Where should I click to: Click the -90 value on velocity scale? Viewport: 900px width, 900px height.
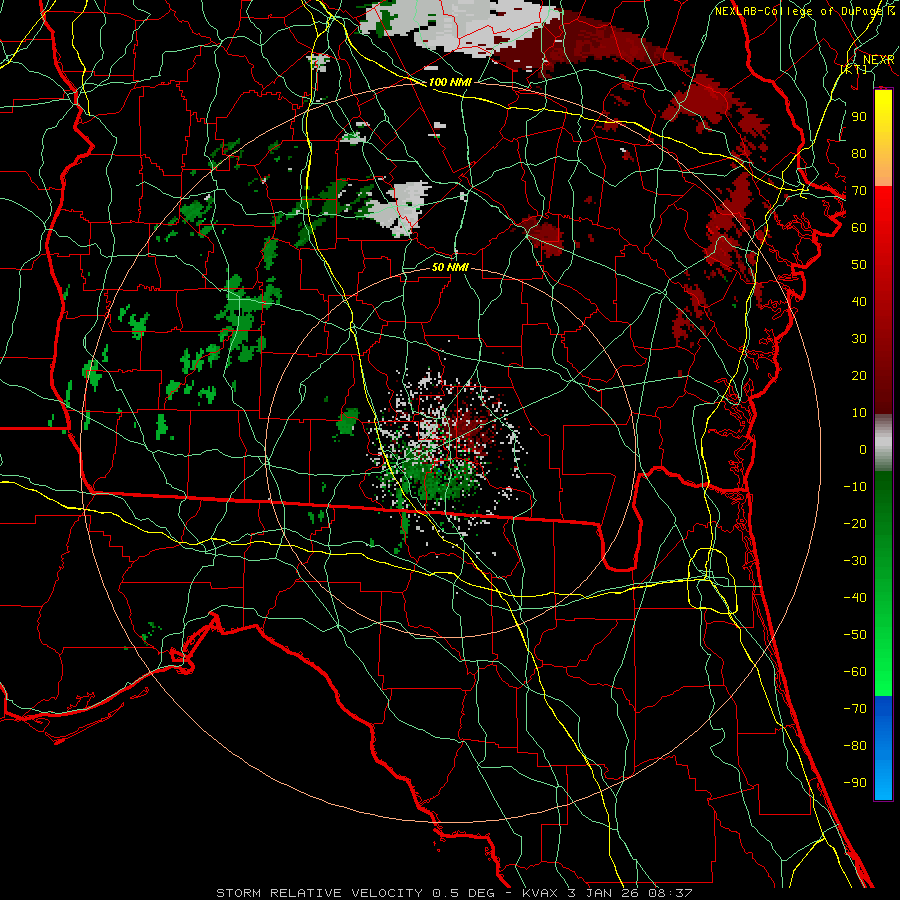[855, 782]
